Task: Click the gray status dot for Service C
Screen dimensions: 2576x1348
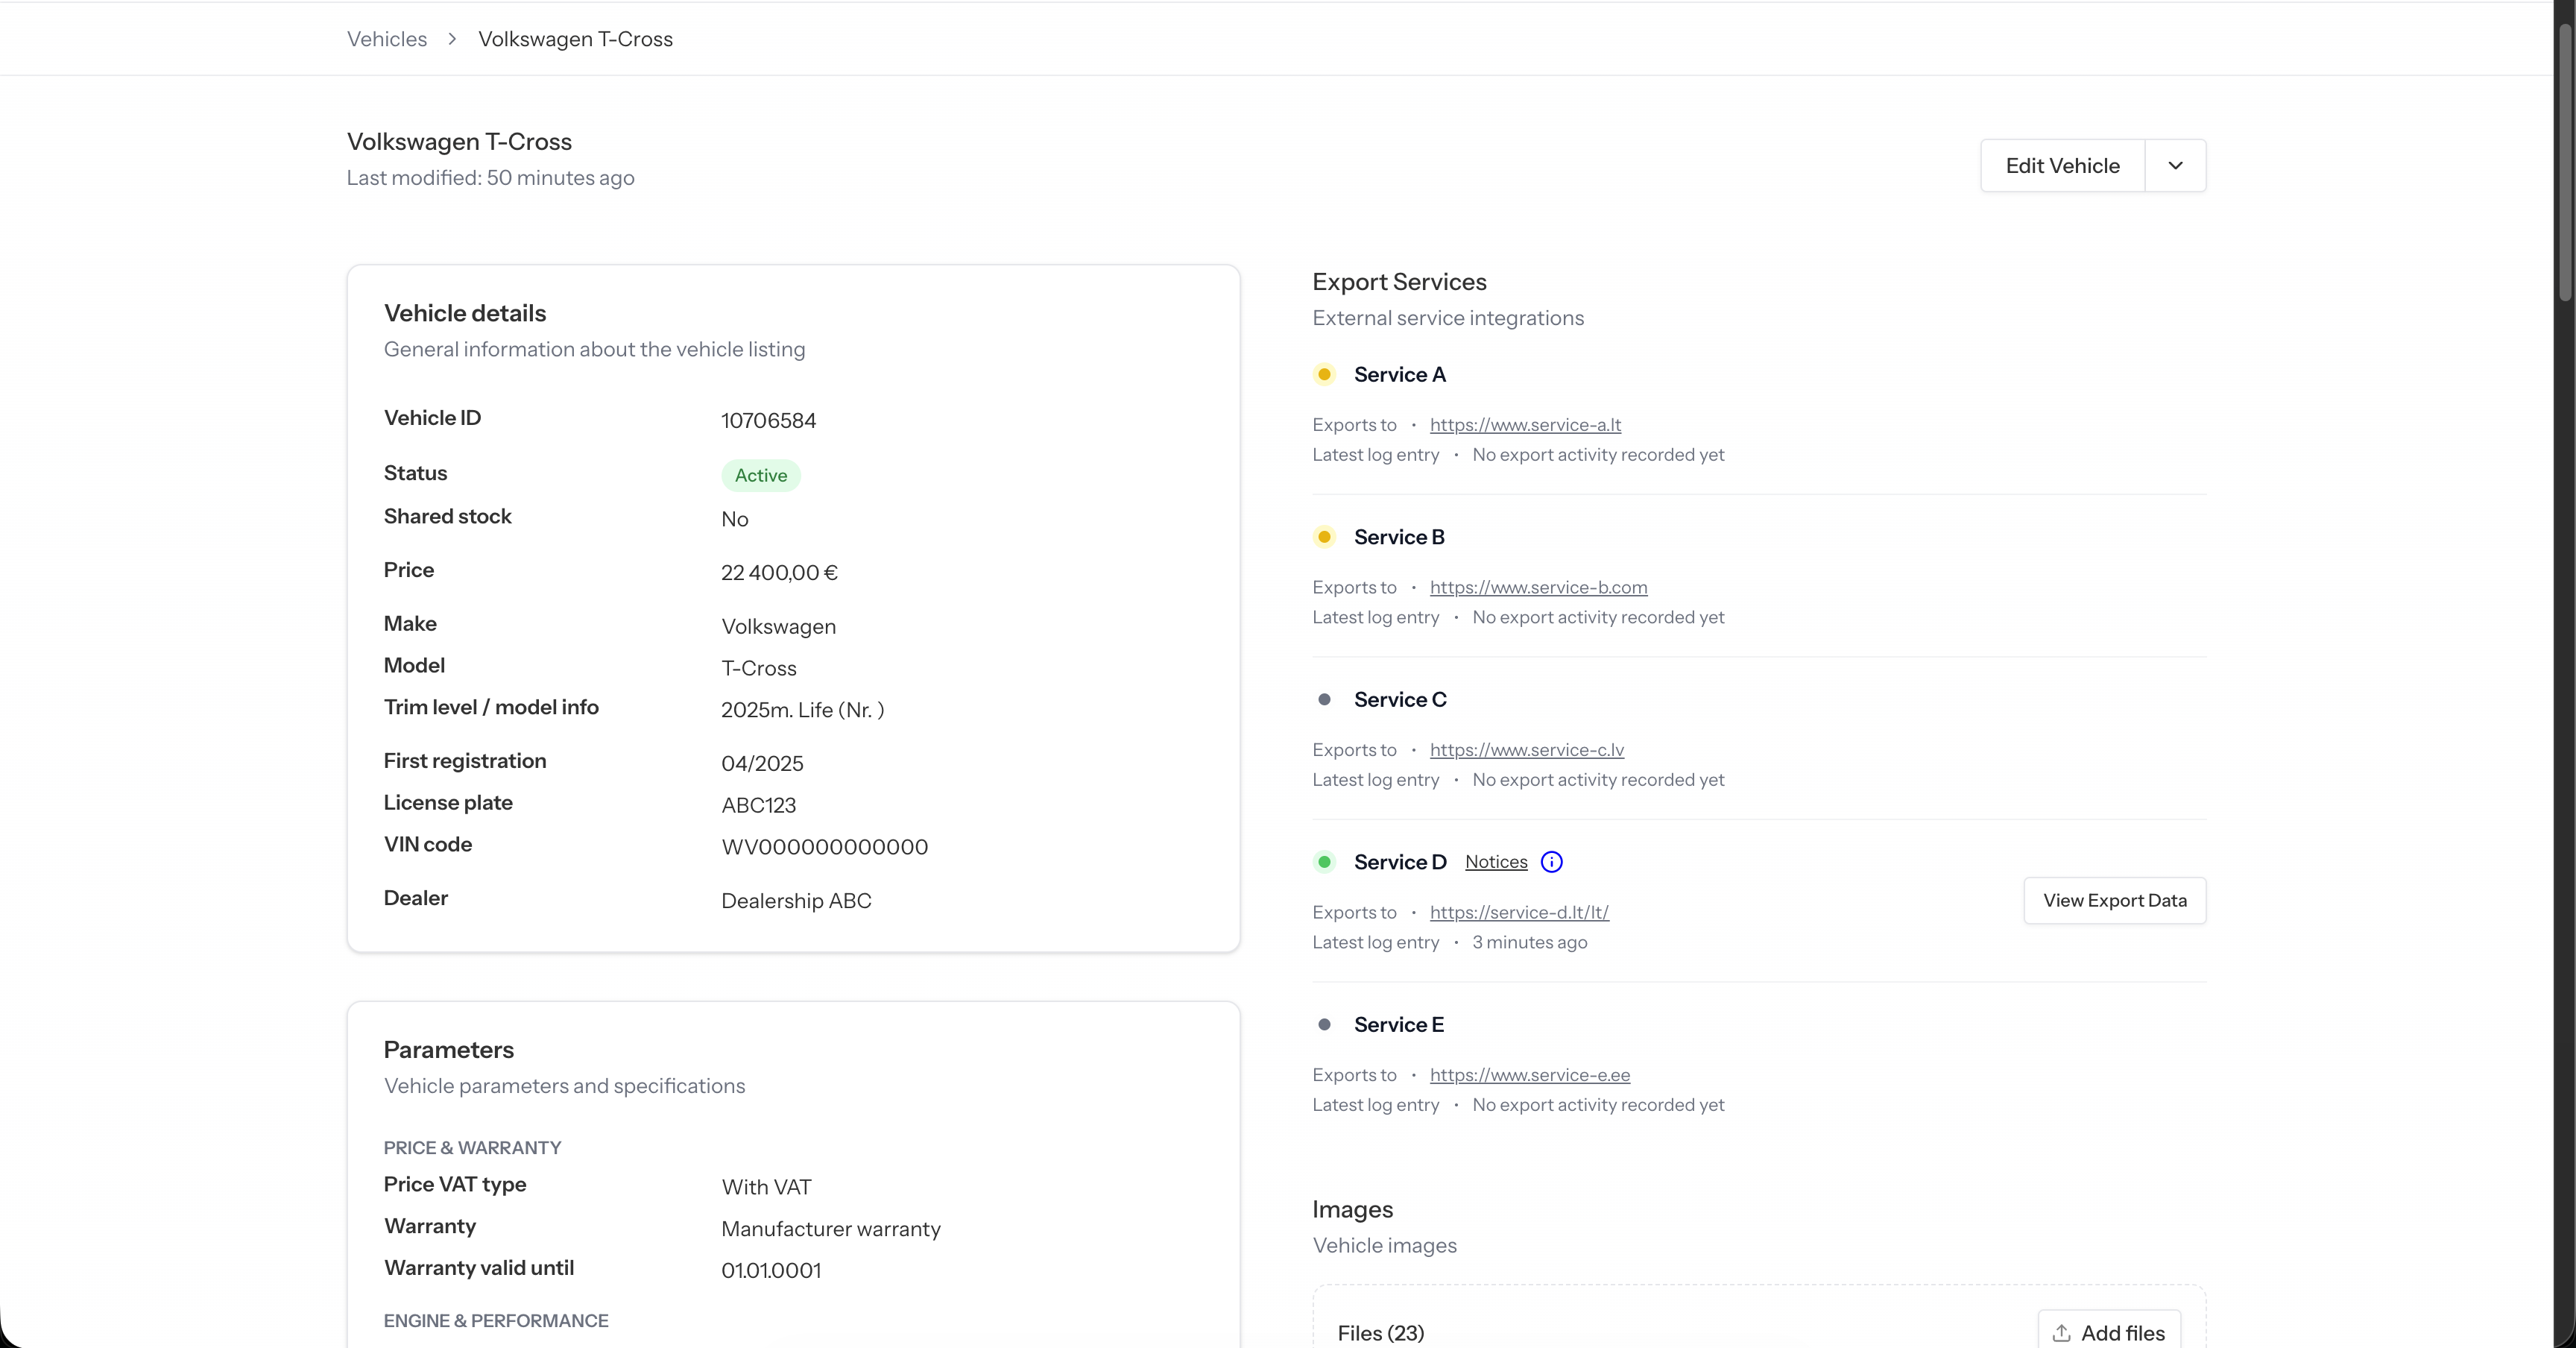Action: (x=1324, y=699)
